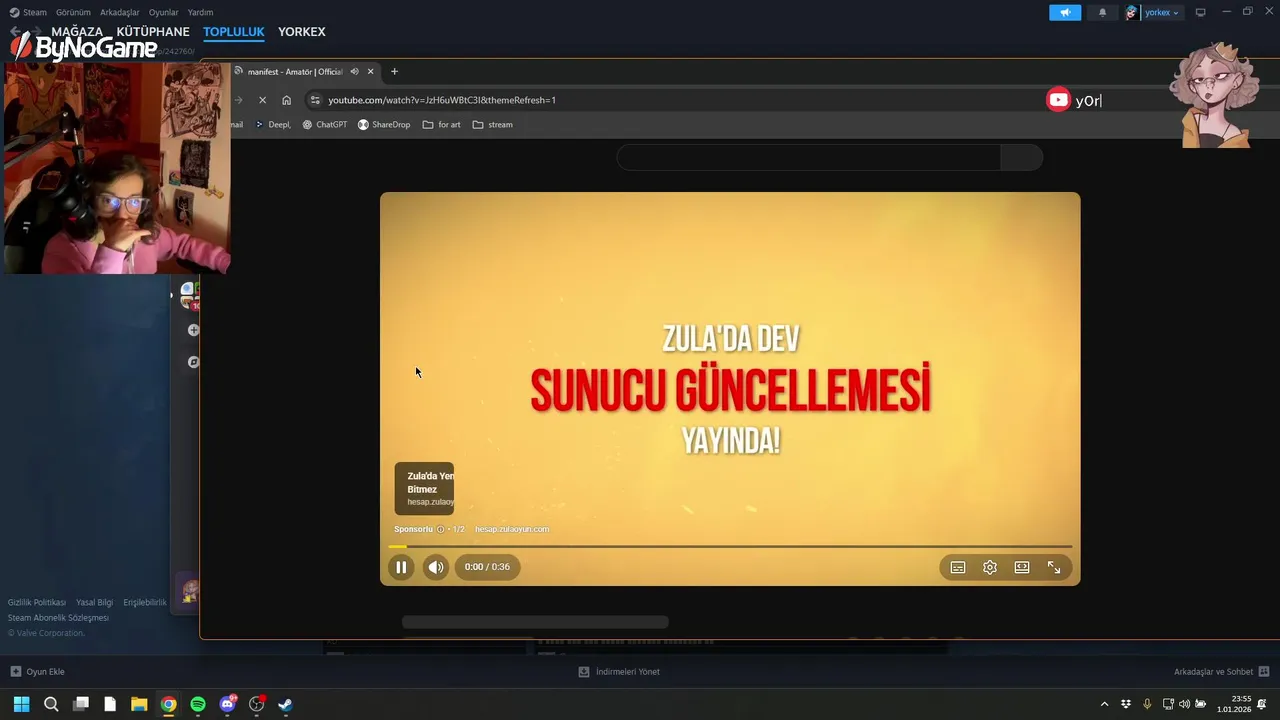This screenshot has height=720, width=1280.
Task: Go to TOPLULUK in Steam
Action: click(234, 32)
